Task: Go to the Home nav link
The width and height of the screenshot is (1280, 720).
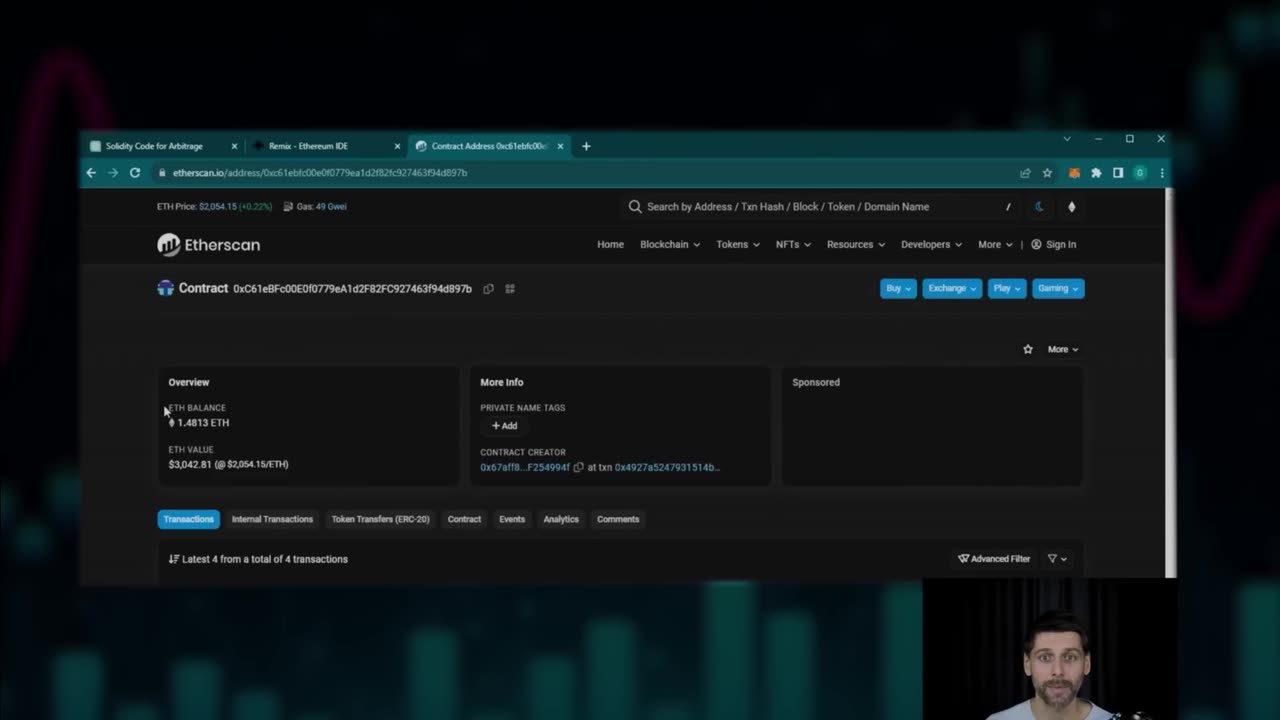Action: (610, 245)
